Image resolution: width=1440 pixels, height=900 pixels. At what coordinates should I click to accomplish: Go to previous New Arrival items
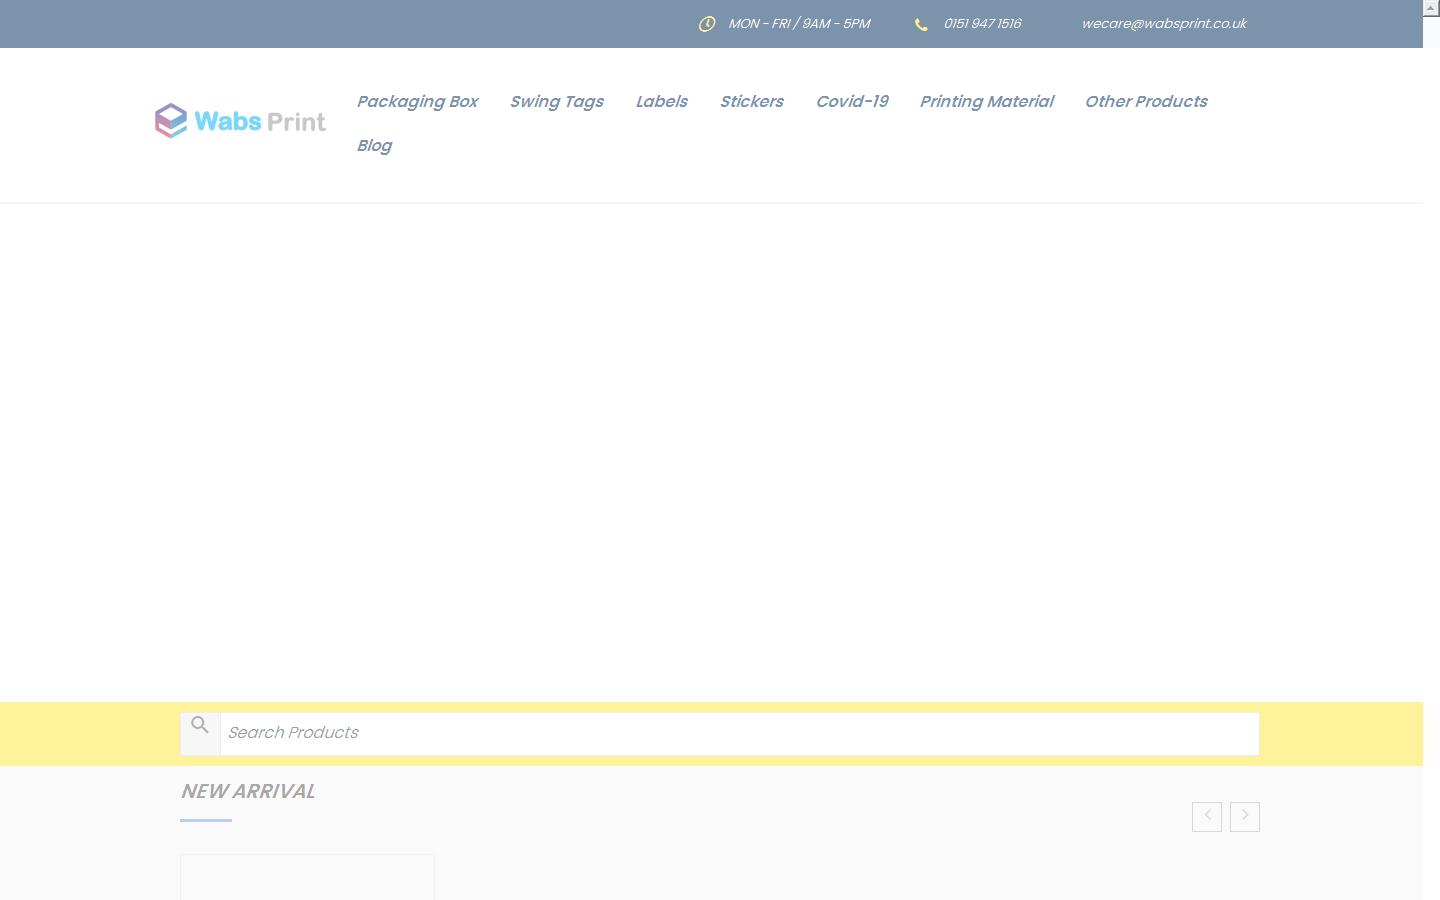tap(1207, 816)
